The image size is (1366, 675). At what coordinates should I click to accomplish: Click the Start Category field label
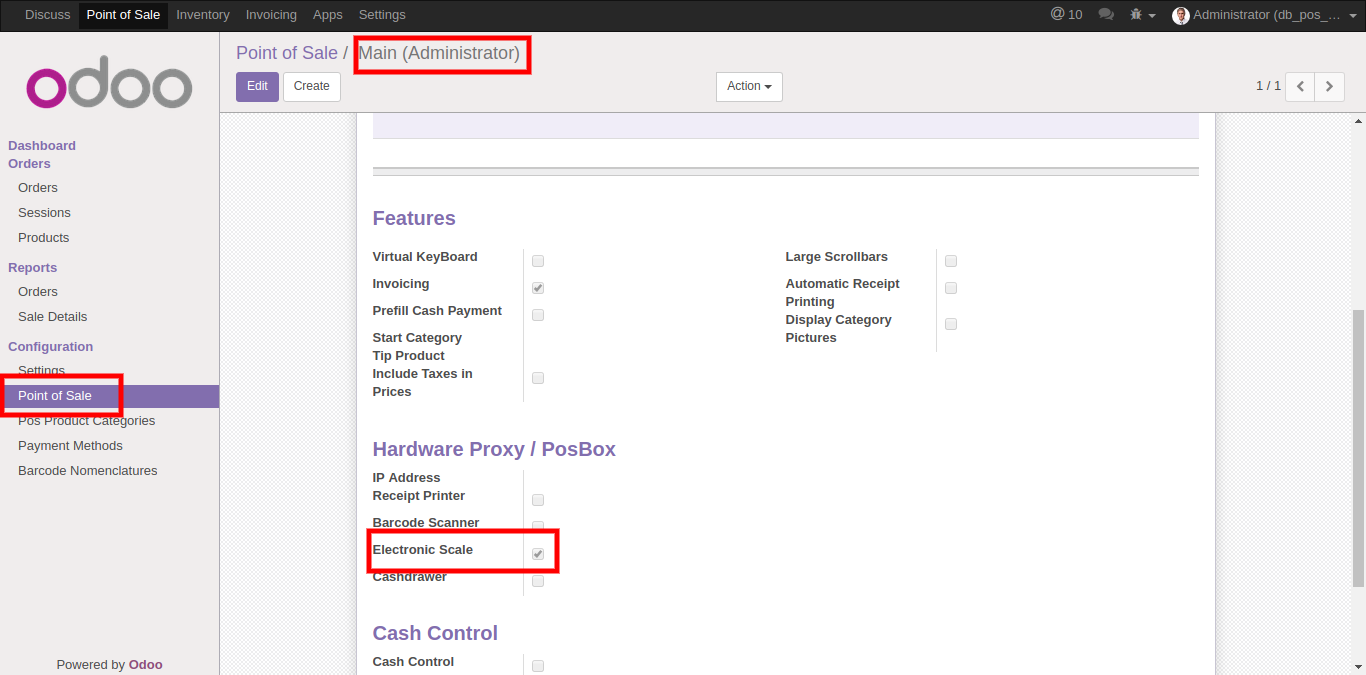pyautogui.click(x=417, y=338)
